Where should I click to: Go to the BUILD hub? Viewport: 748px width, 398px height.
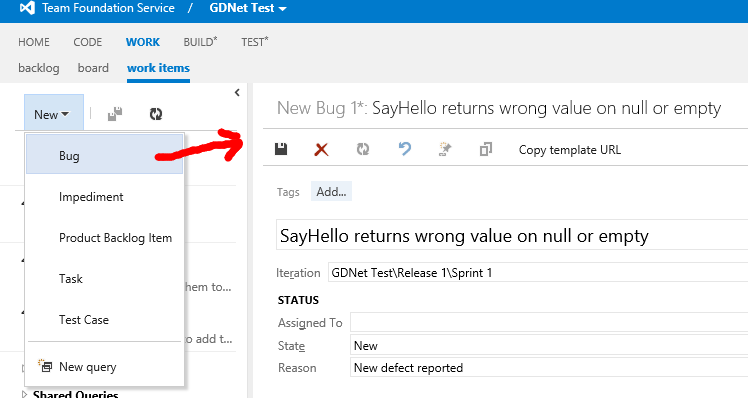(200, 42)
